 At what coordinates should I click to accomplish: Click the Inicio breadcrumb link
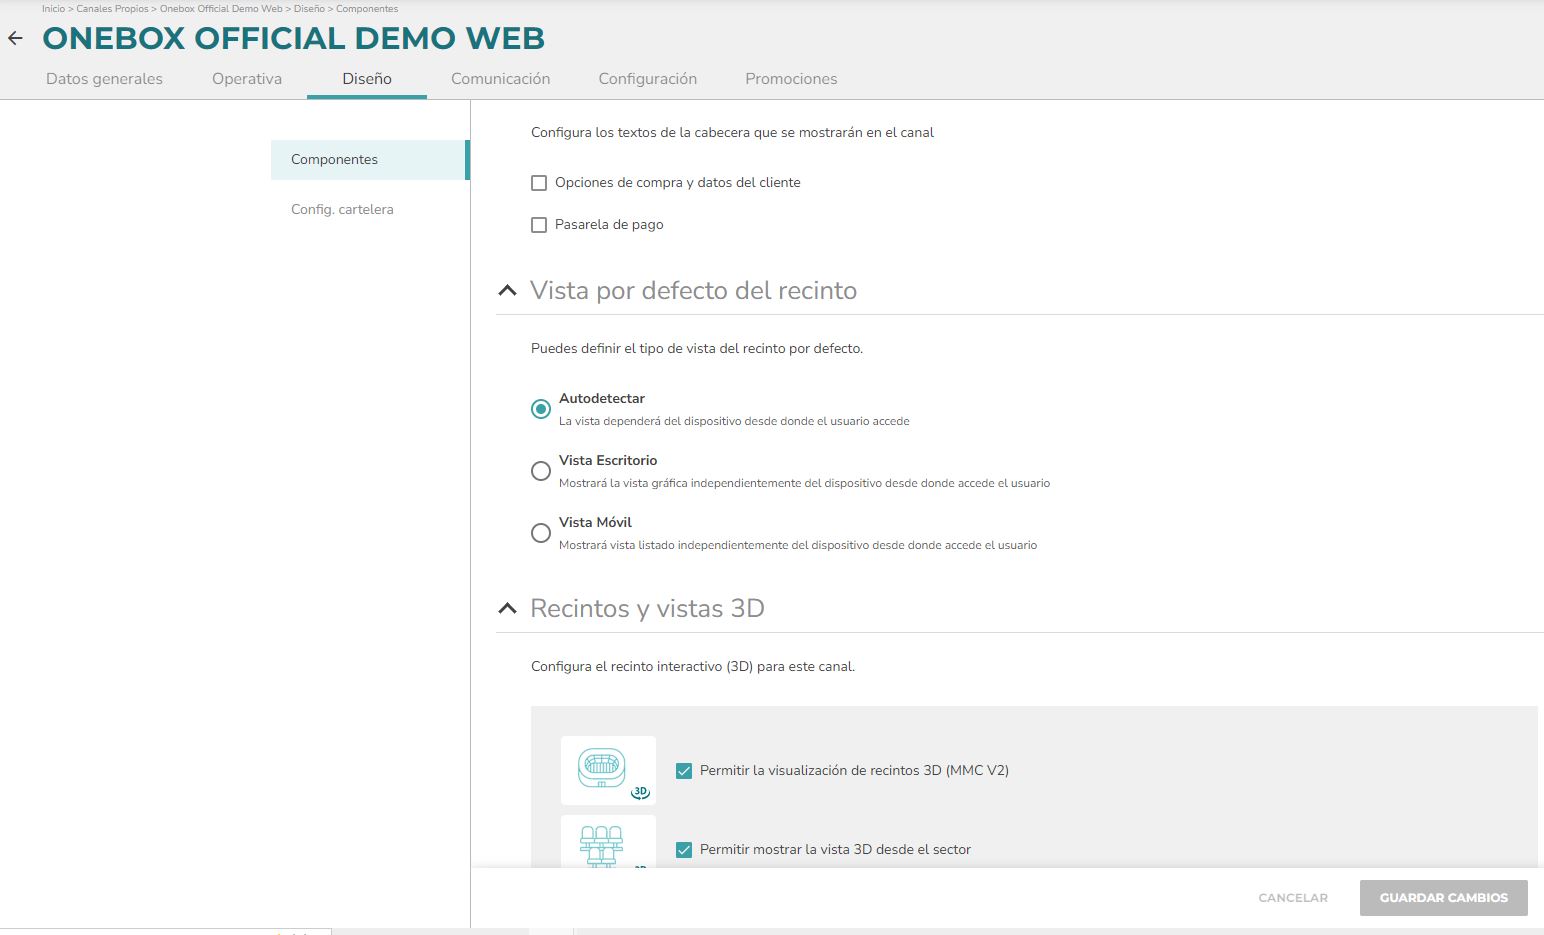[x=53, y=9]
